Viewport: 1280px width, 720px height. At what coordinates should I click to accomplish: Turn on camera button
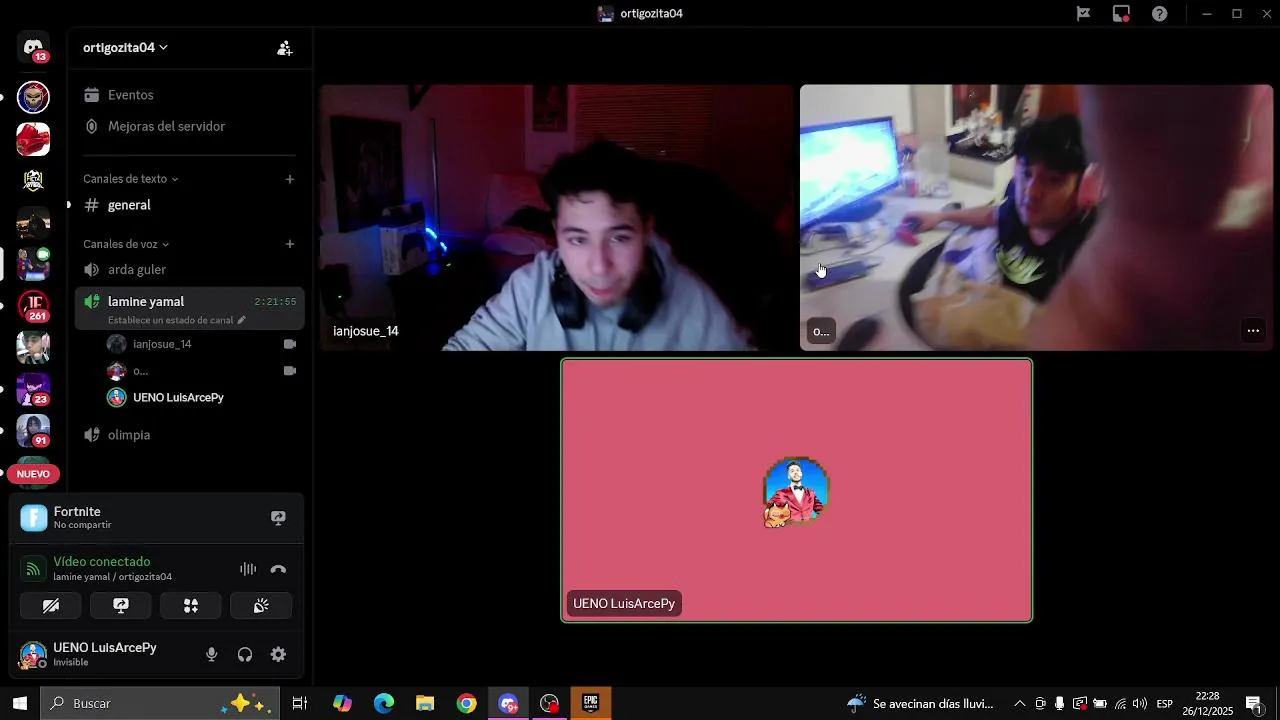tap(51, 605)
